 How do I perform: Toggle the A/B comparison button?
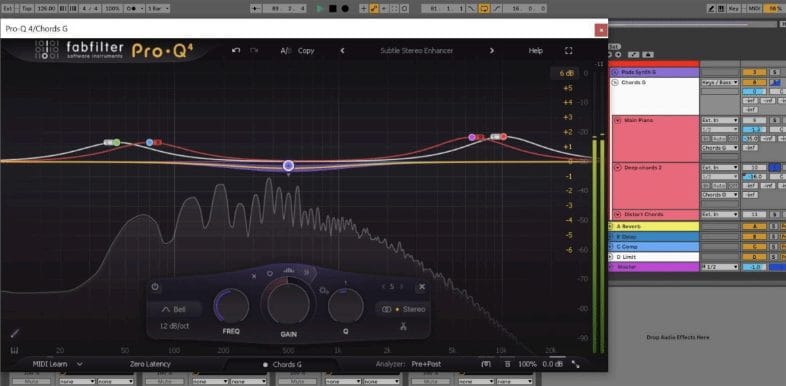pos(286,51)
